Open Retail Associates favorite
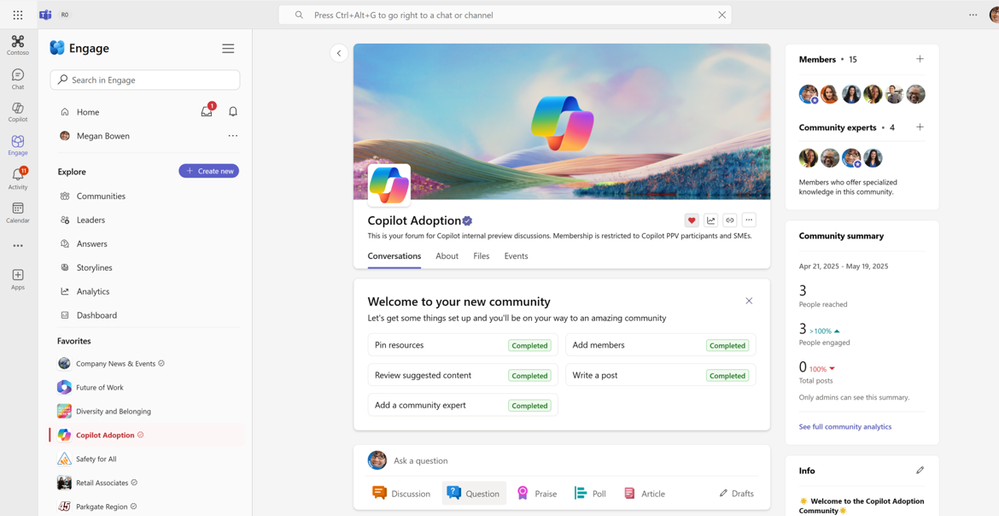The image size is (999, 516). click(x=102, y=483)
